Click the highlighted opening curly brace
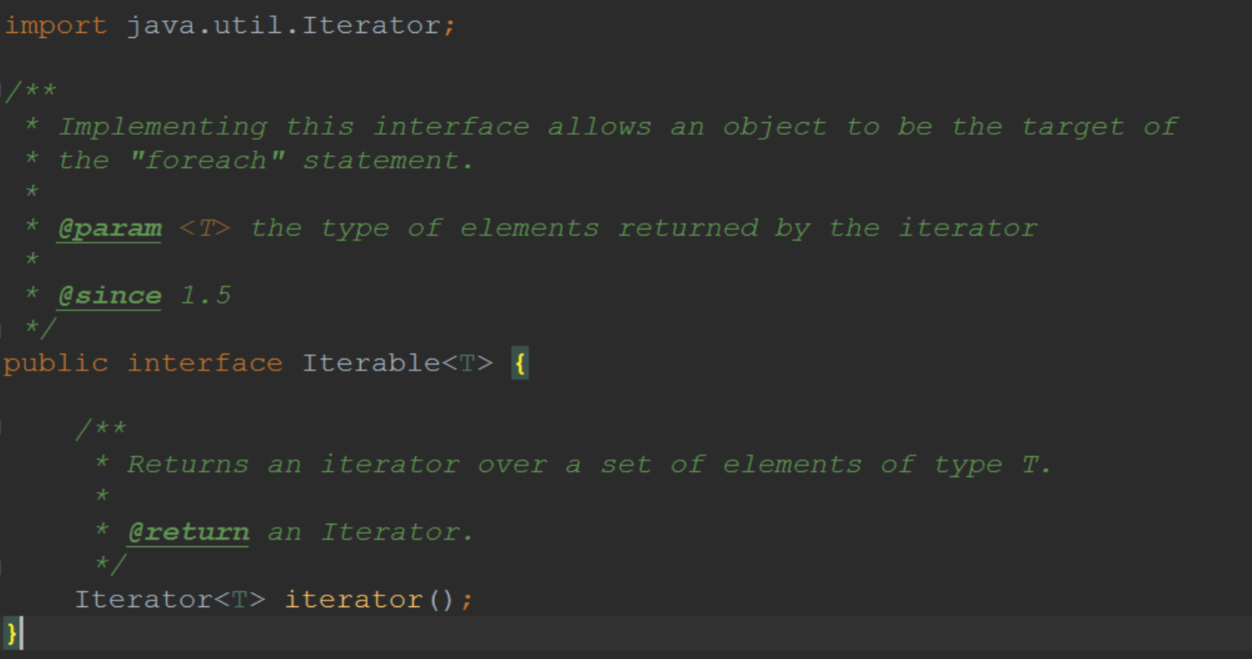This screenshot has height=659, width=1252. tap(519, 363)
